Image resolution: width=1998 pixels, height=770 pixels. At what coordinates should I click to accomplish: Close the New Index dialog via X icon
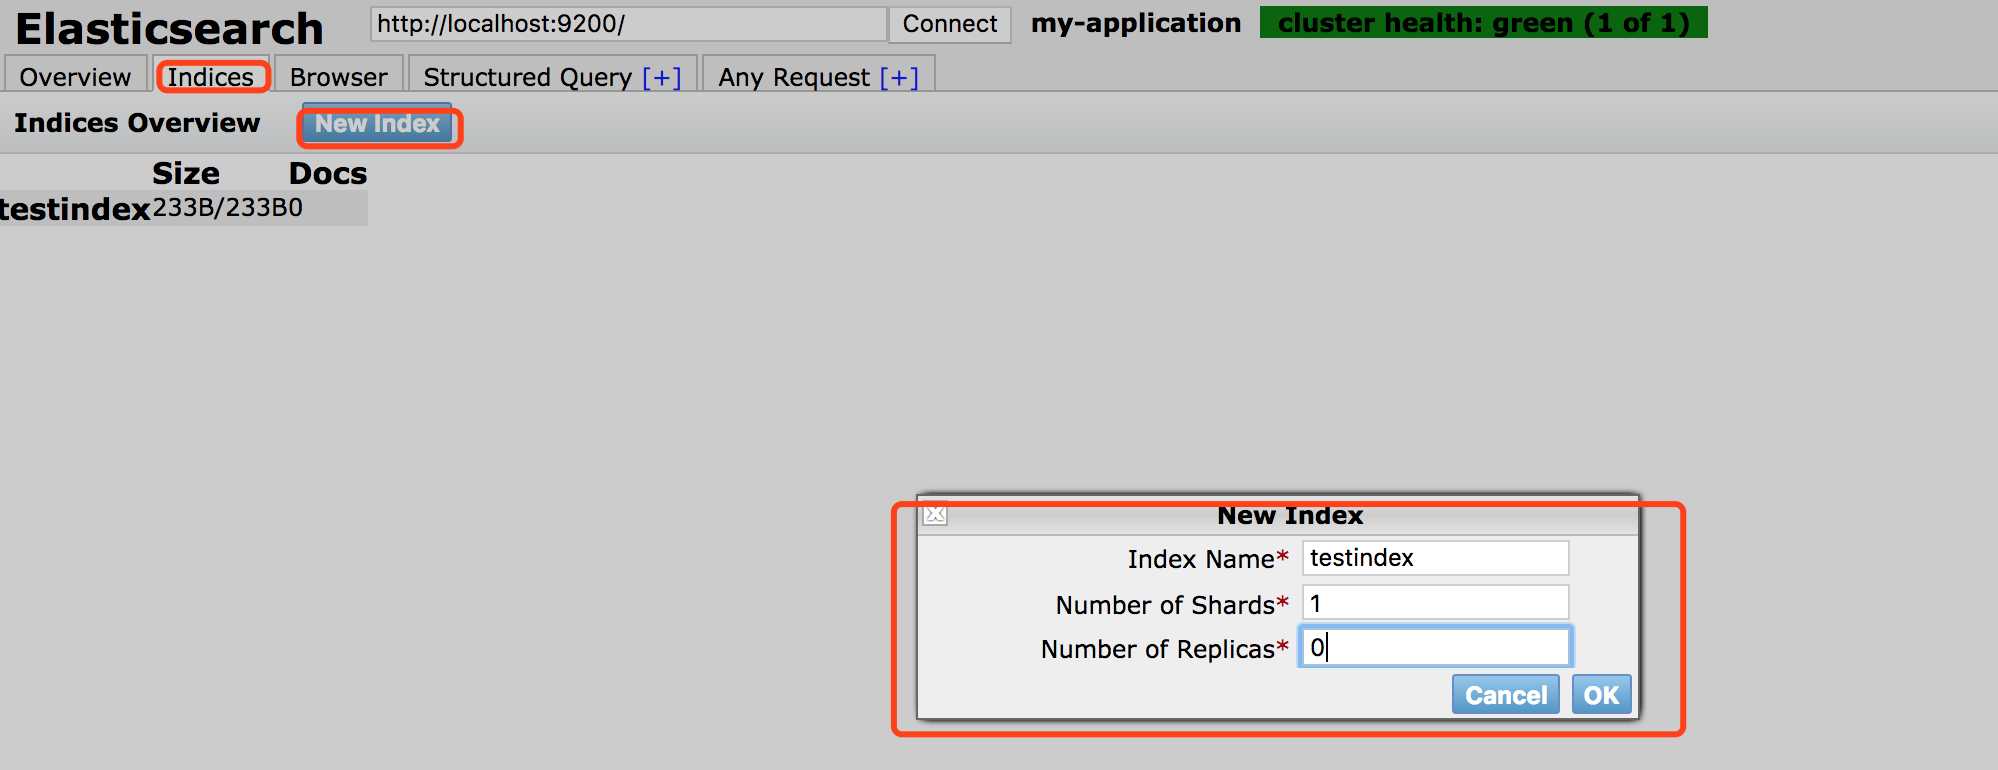pyautogui.click(x=935, y=515)
